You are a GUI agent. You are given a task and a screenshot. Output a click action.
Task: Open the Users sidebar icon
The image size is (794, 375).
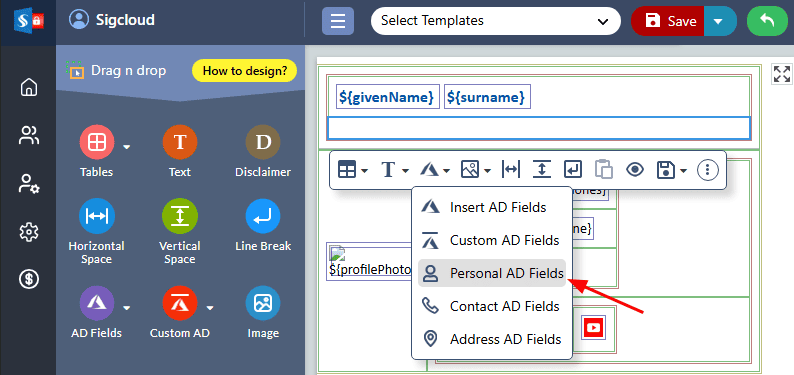click(28, 136)
